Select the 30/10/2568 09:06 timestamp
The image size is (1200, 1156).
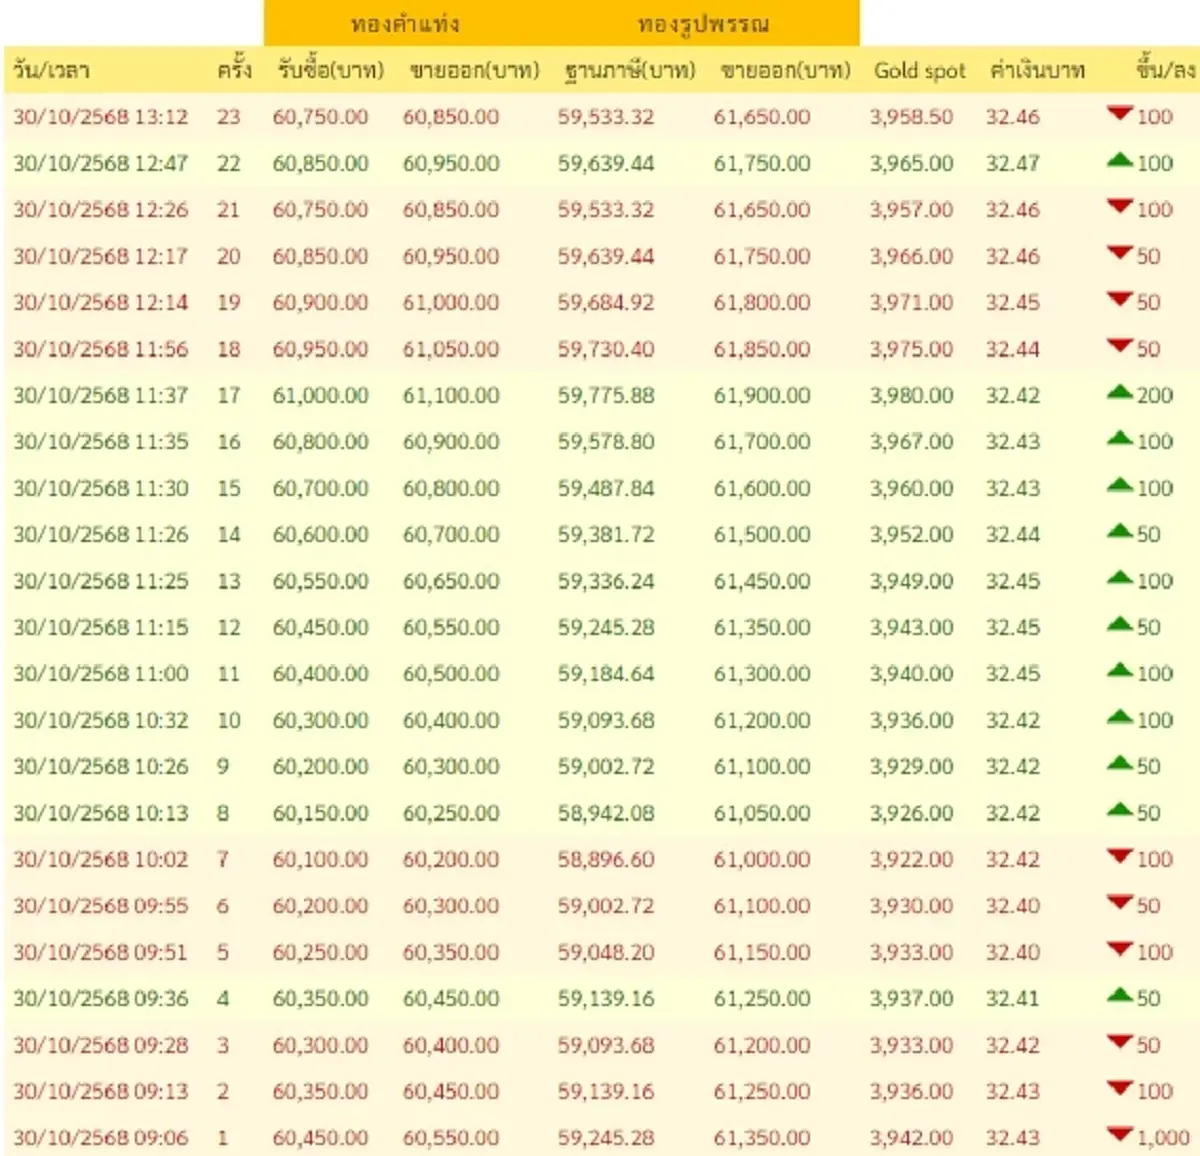[x=100, y=1138]
